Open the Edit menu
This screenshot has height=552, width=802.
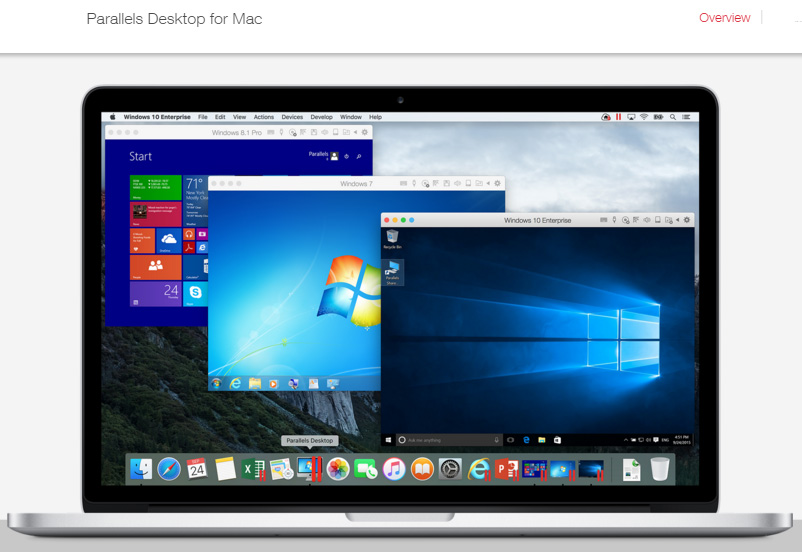(x=220, y=117)
